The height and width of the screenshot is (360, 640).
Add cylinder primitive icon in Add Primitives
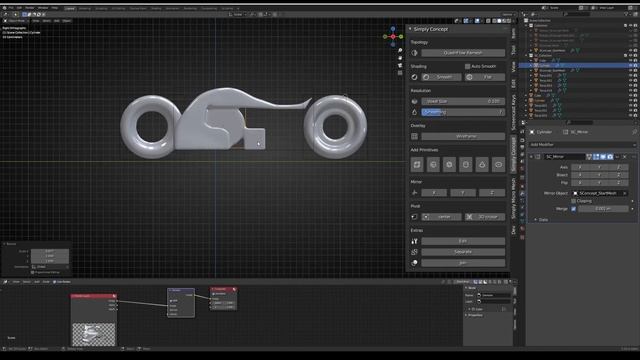pos(466,164)
